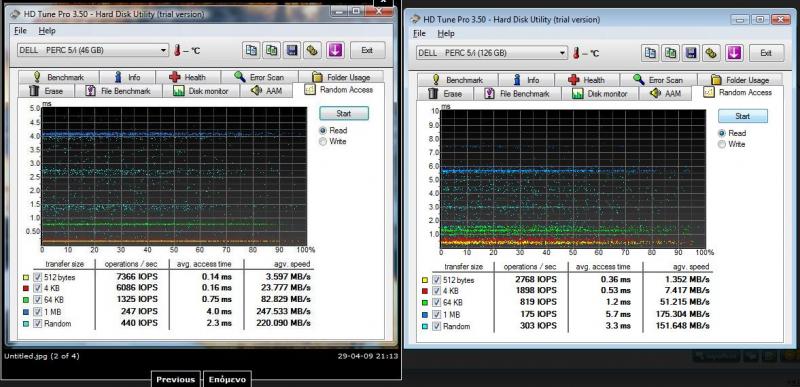This screenshot has width=800, height=387.
Task: Switch to AAM tab in right window
Action: point(666,94)
